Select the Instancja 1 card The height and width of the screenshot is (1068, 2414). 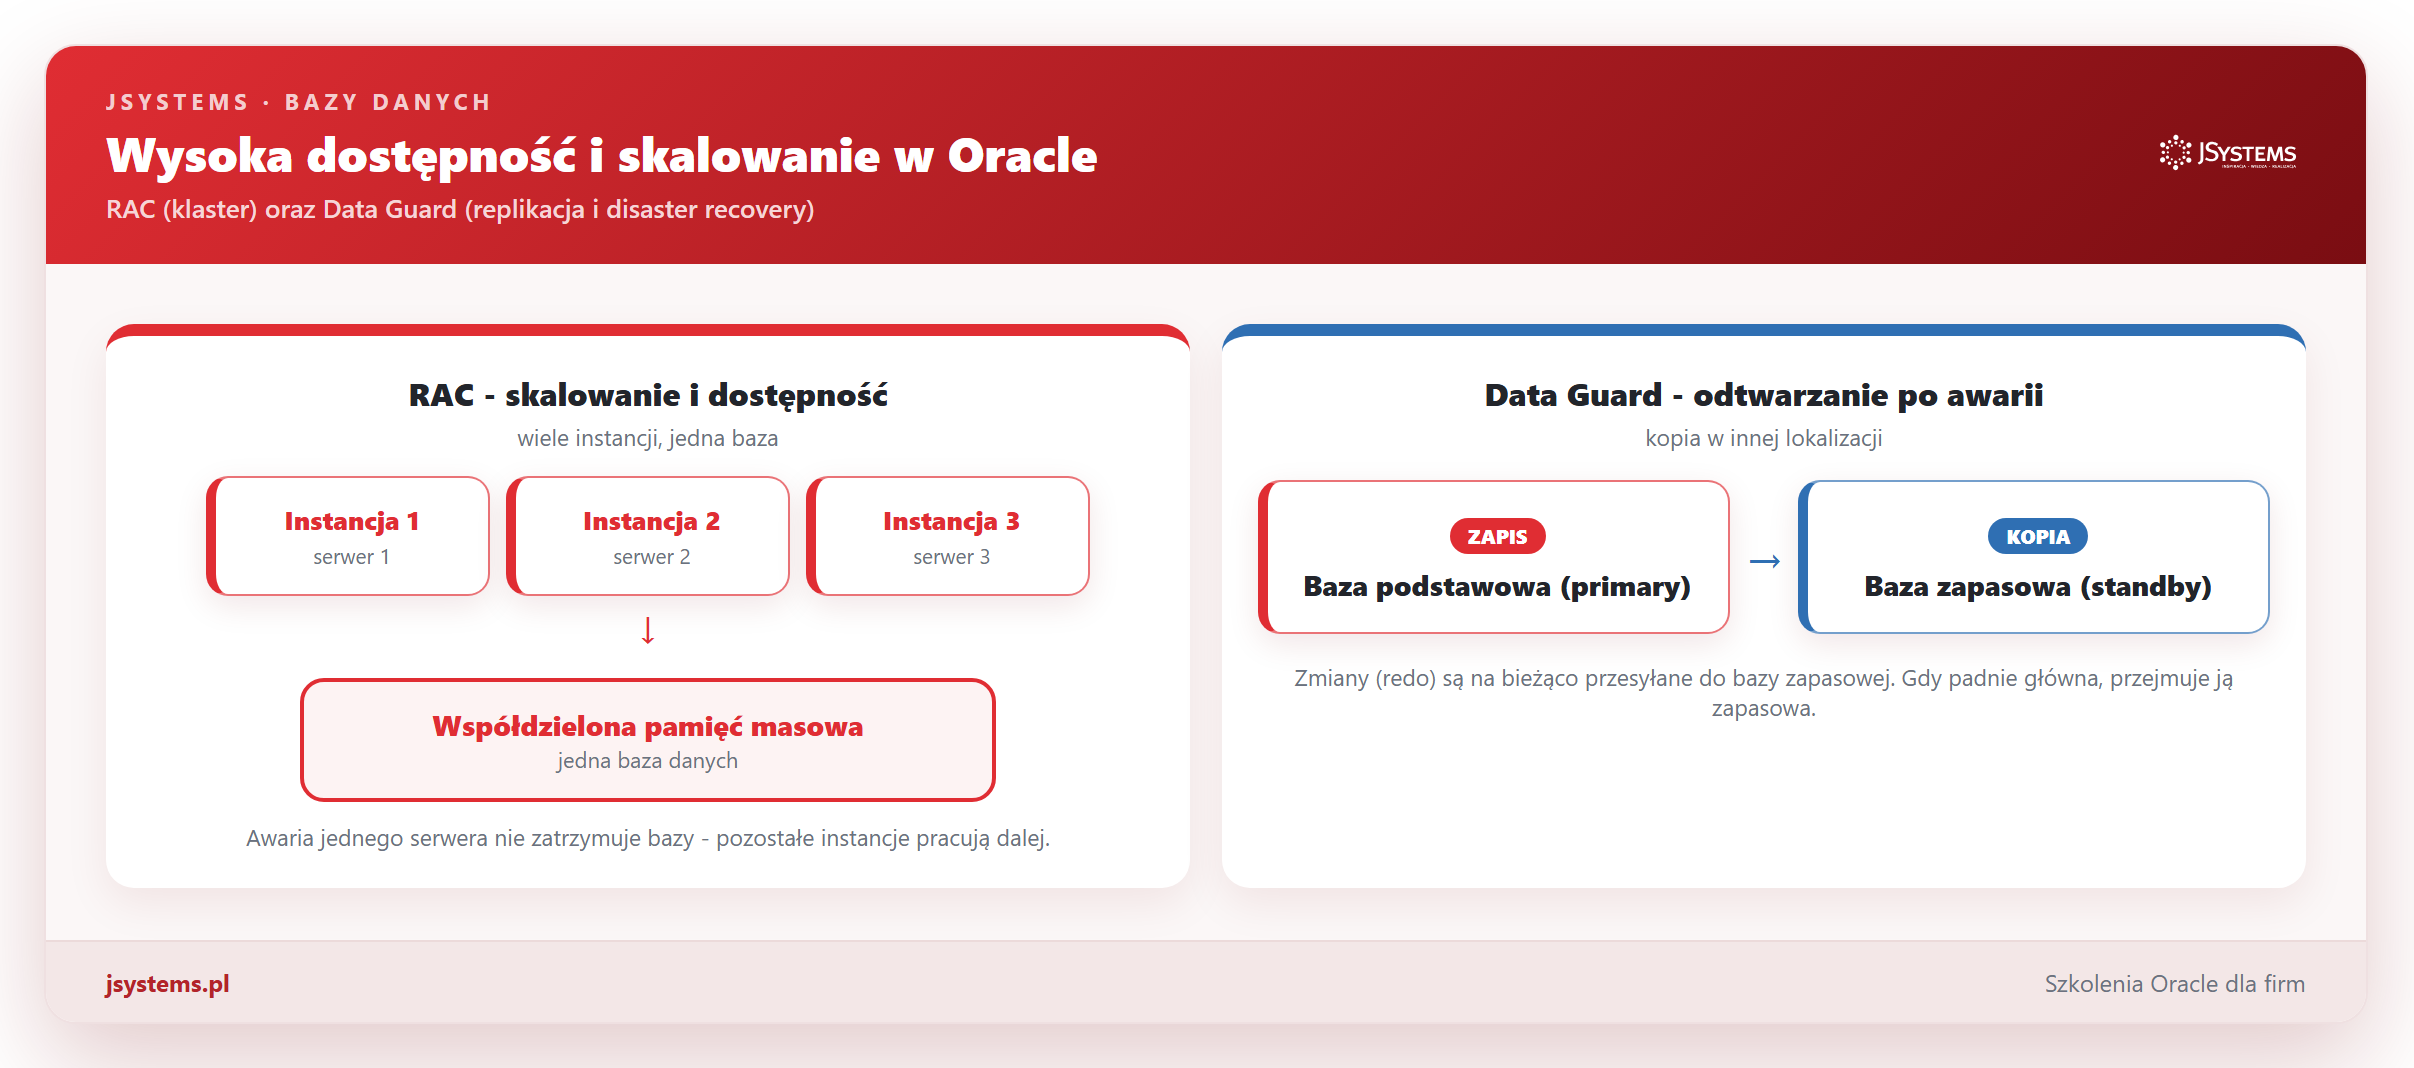point(348,536)
